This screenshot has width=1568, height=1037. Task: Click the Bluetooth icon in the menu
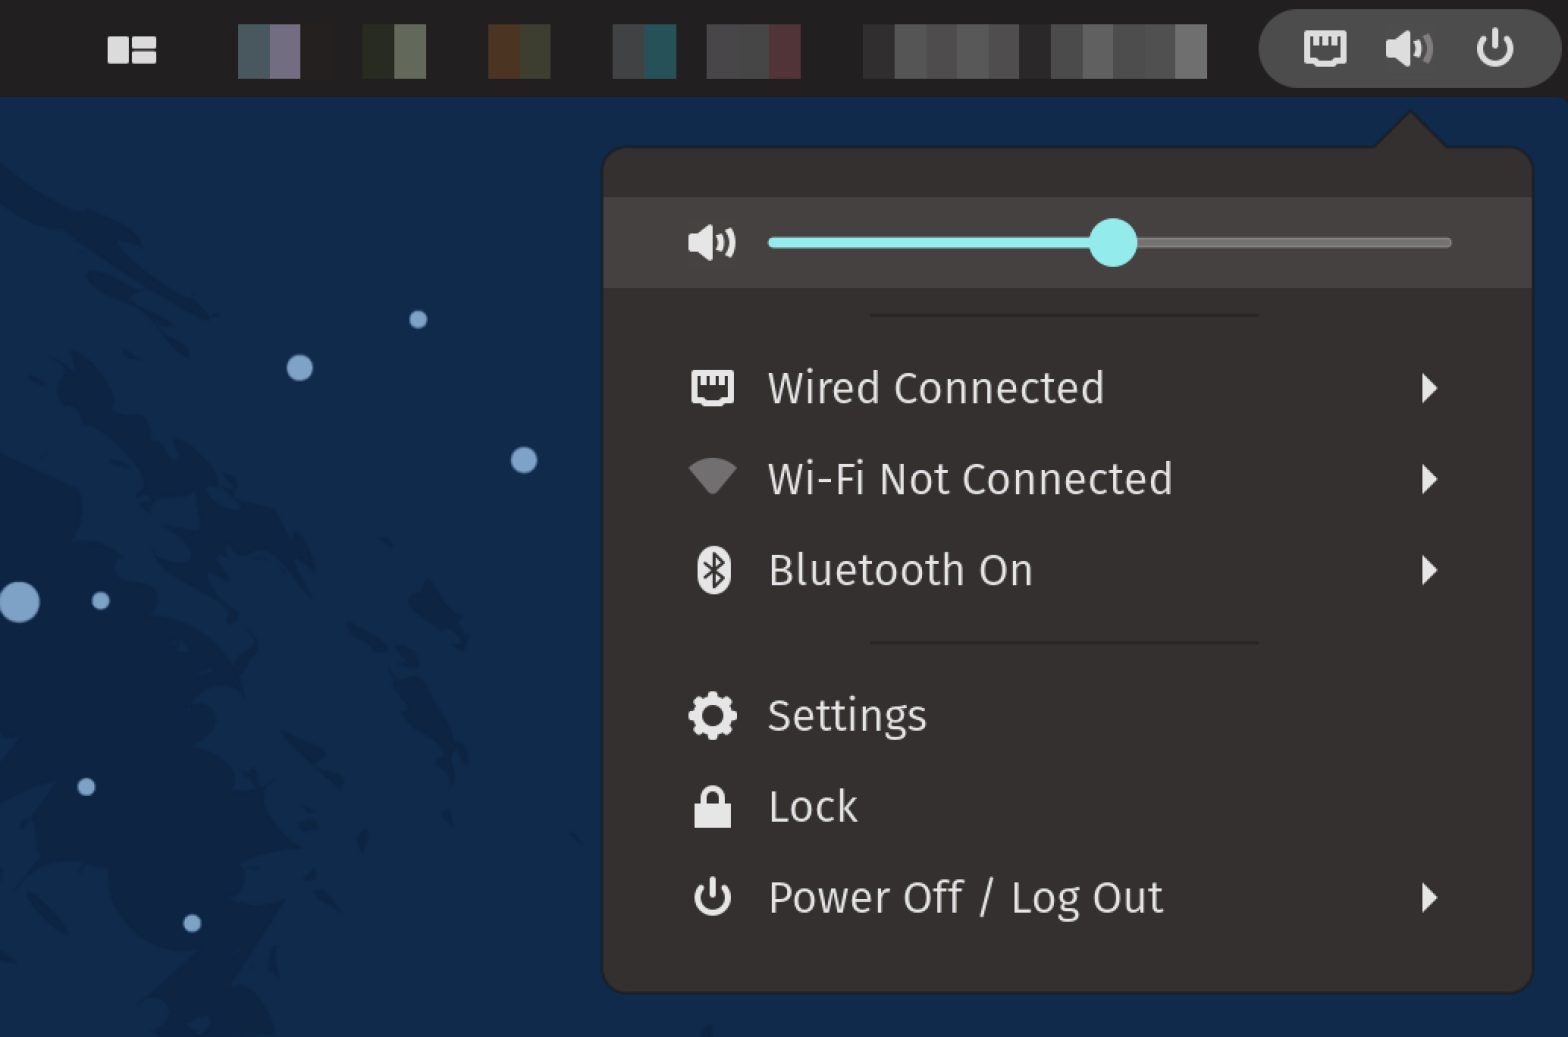click(712, 570)
